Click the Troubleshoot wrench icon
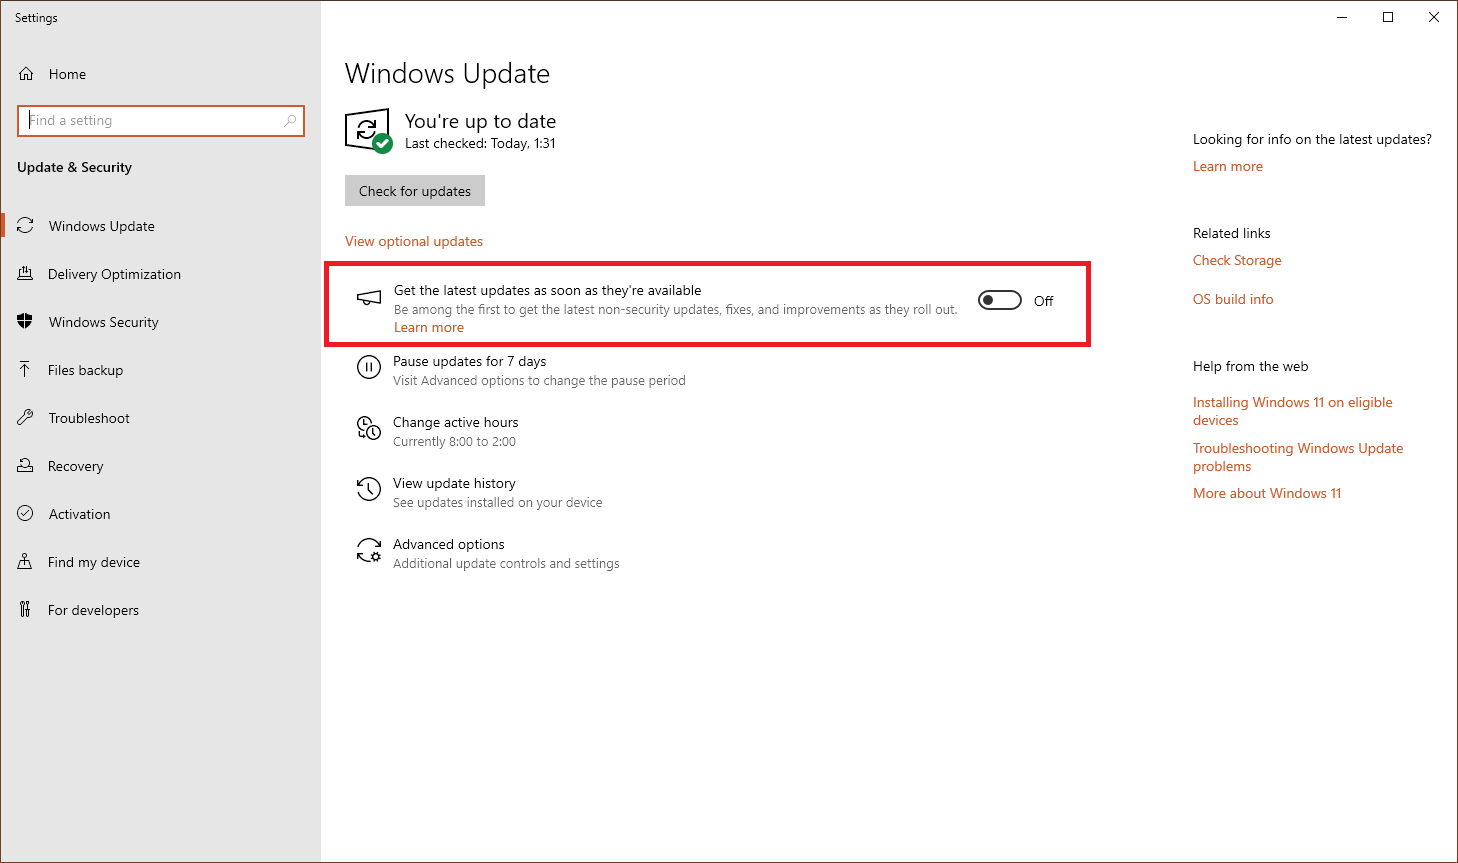This screenshot has width=1458, height=863. point(26,418)
